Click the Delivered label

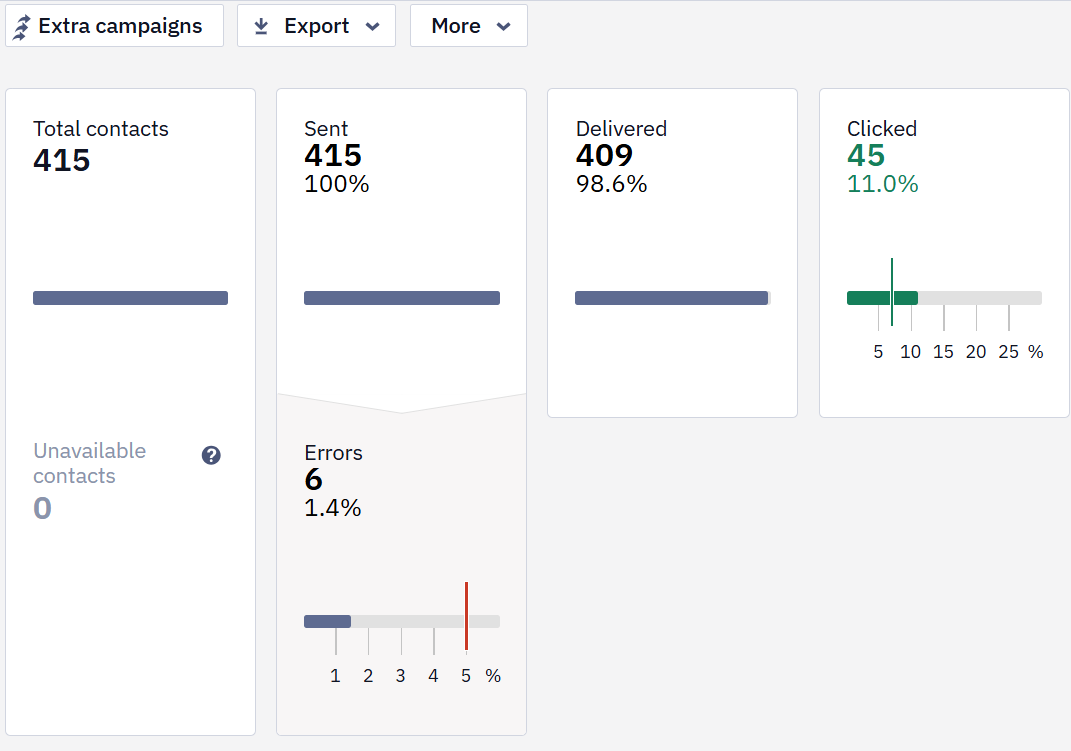pyautogui.click(x=621, y=128)
